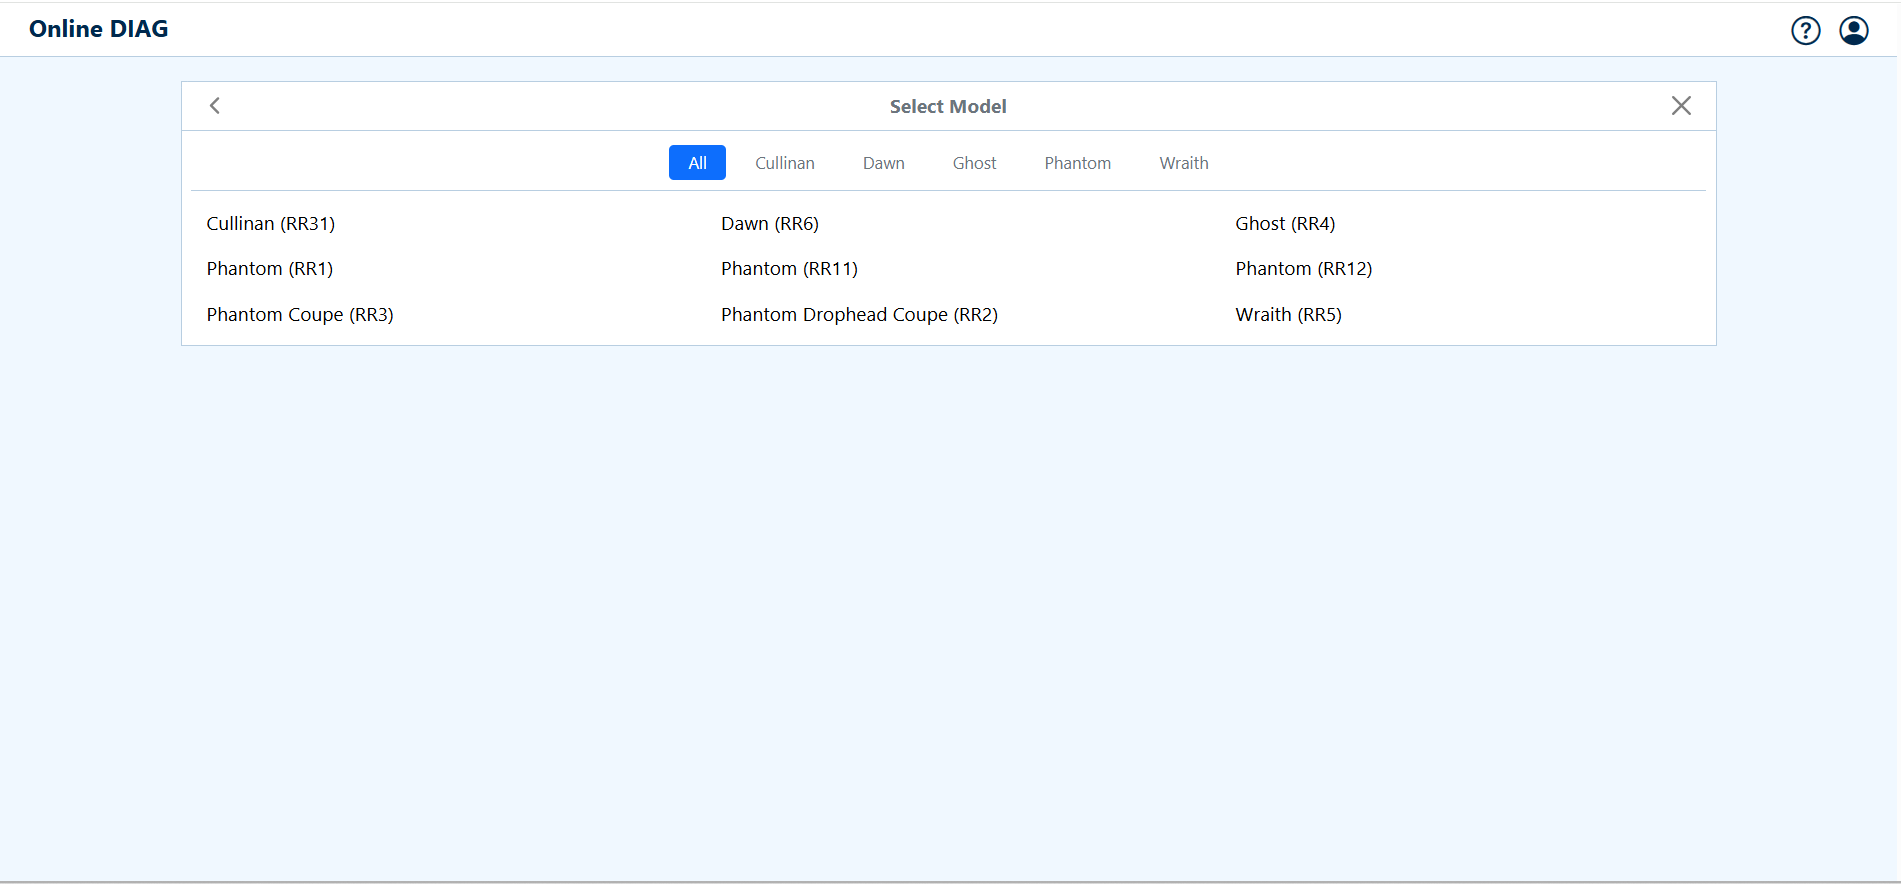Image resolution: width=1901 pixels, height=884 pixels.
Task: Pick Phantom Coupe (RR3)
Action: click(x=300, y=315)
